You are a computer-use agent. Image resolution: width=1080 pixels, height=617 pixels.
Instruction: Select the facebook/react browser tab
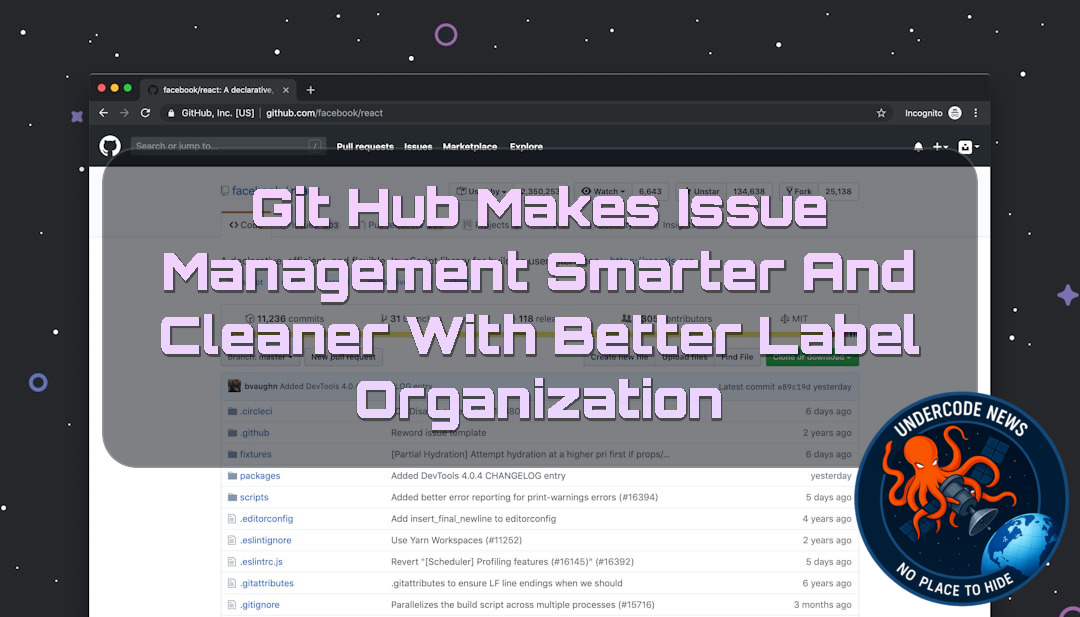218,90
